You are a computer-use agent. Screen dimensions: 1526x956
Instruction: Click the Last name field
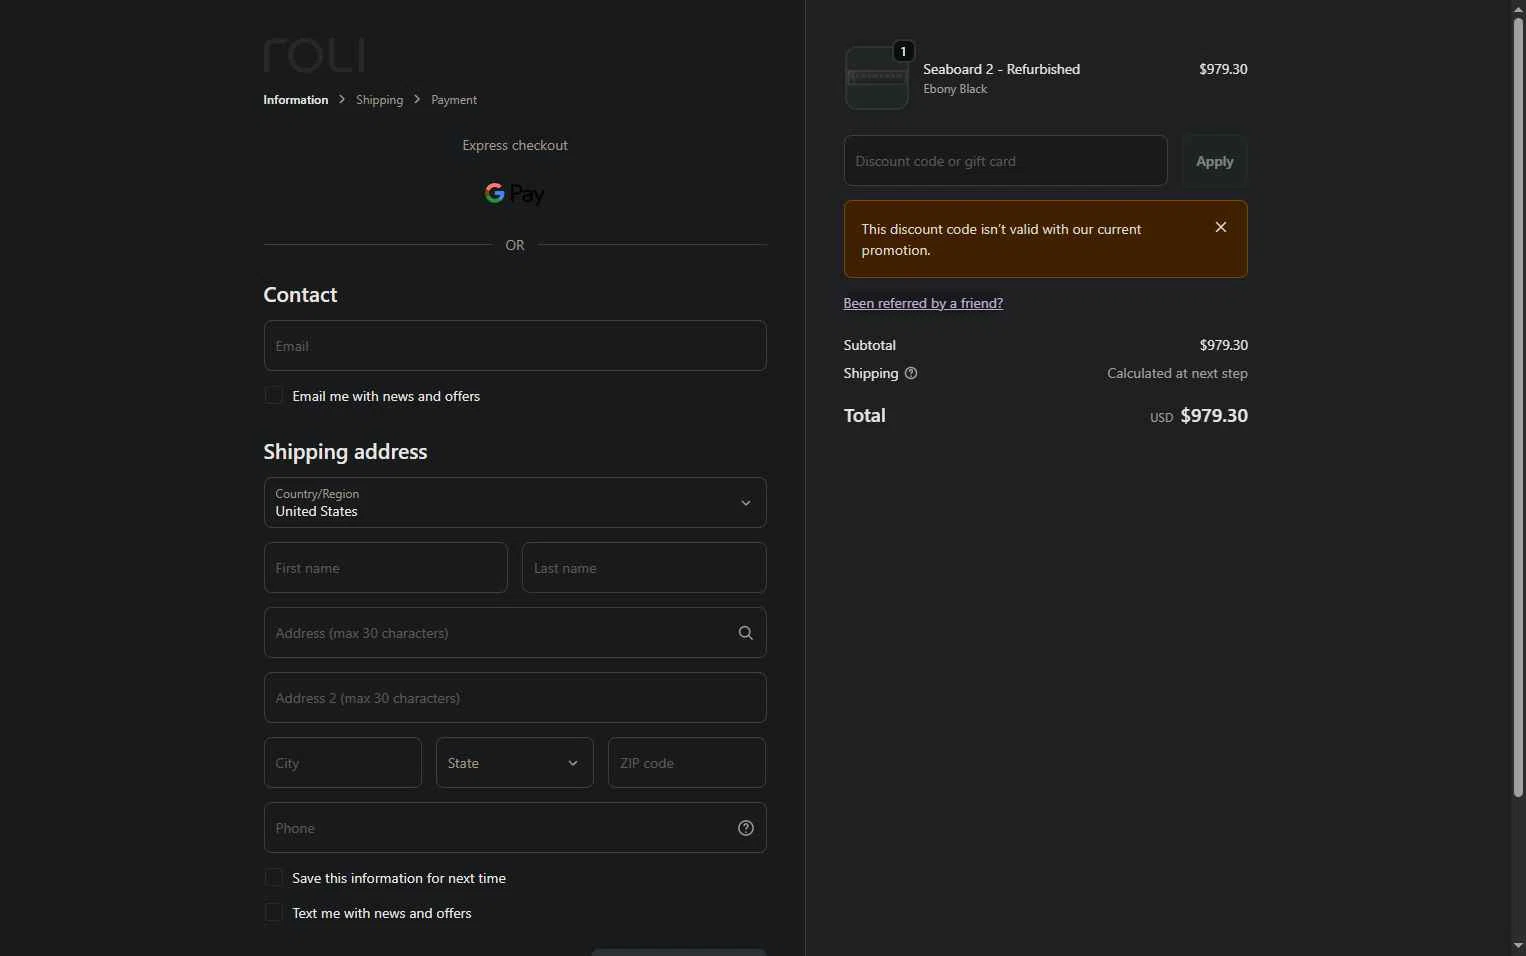tap(644, 568)
